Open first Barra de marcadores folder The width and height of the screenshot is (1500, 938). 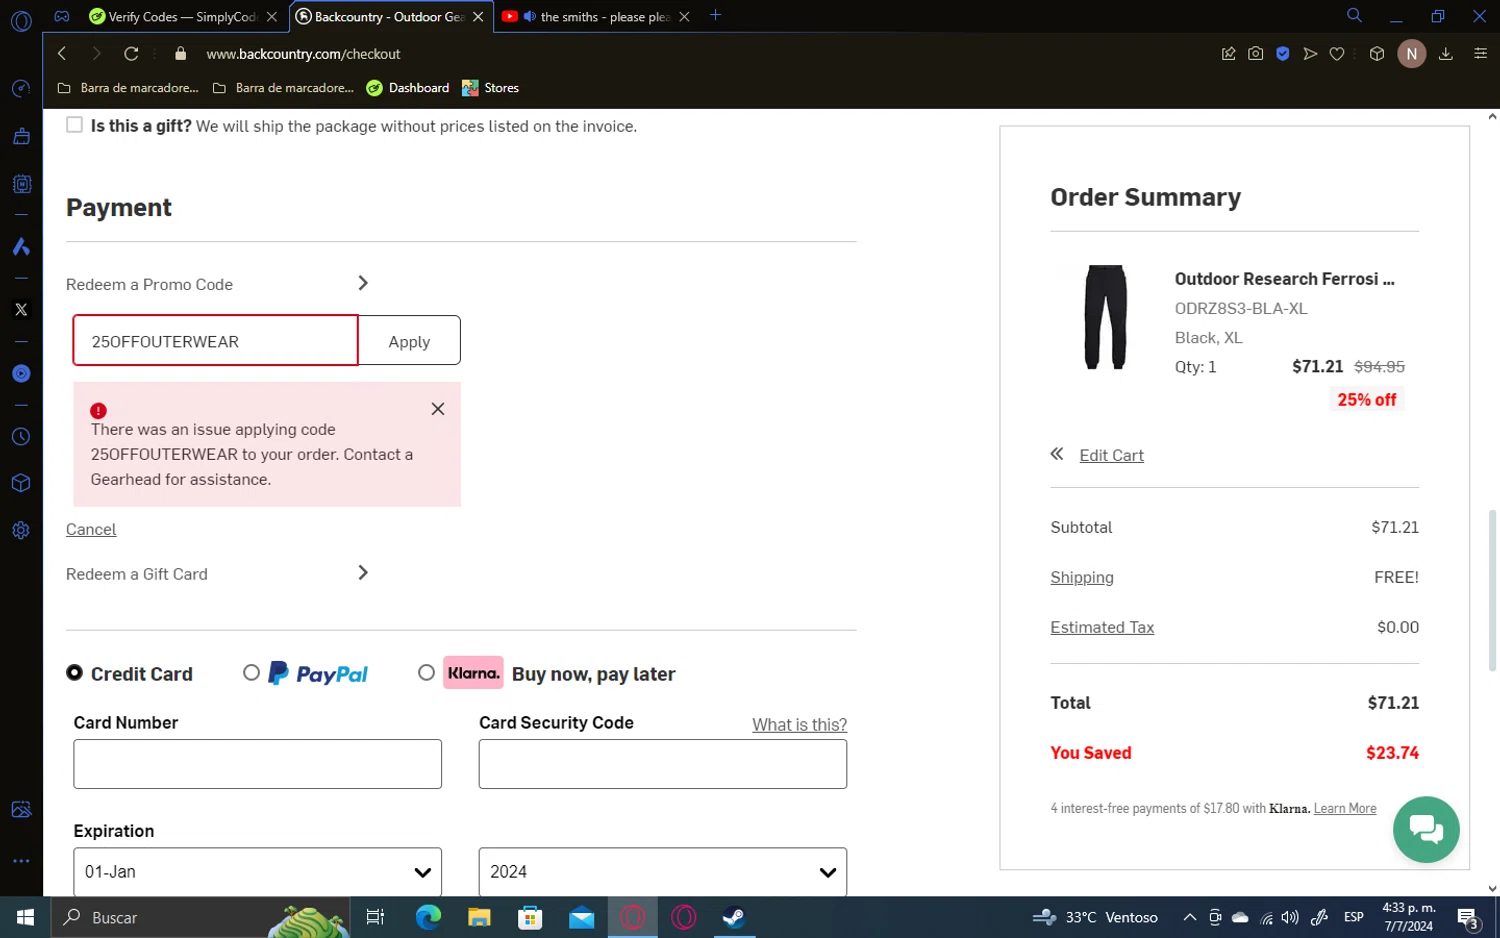tap(128, 88)
